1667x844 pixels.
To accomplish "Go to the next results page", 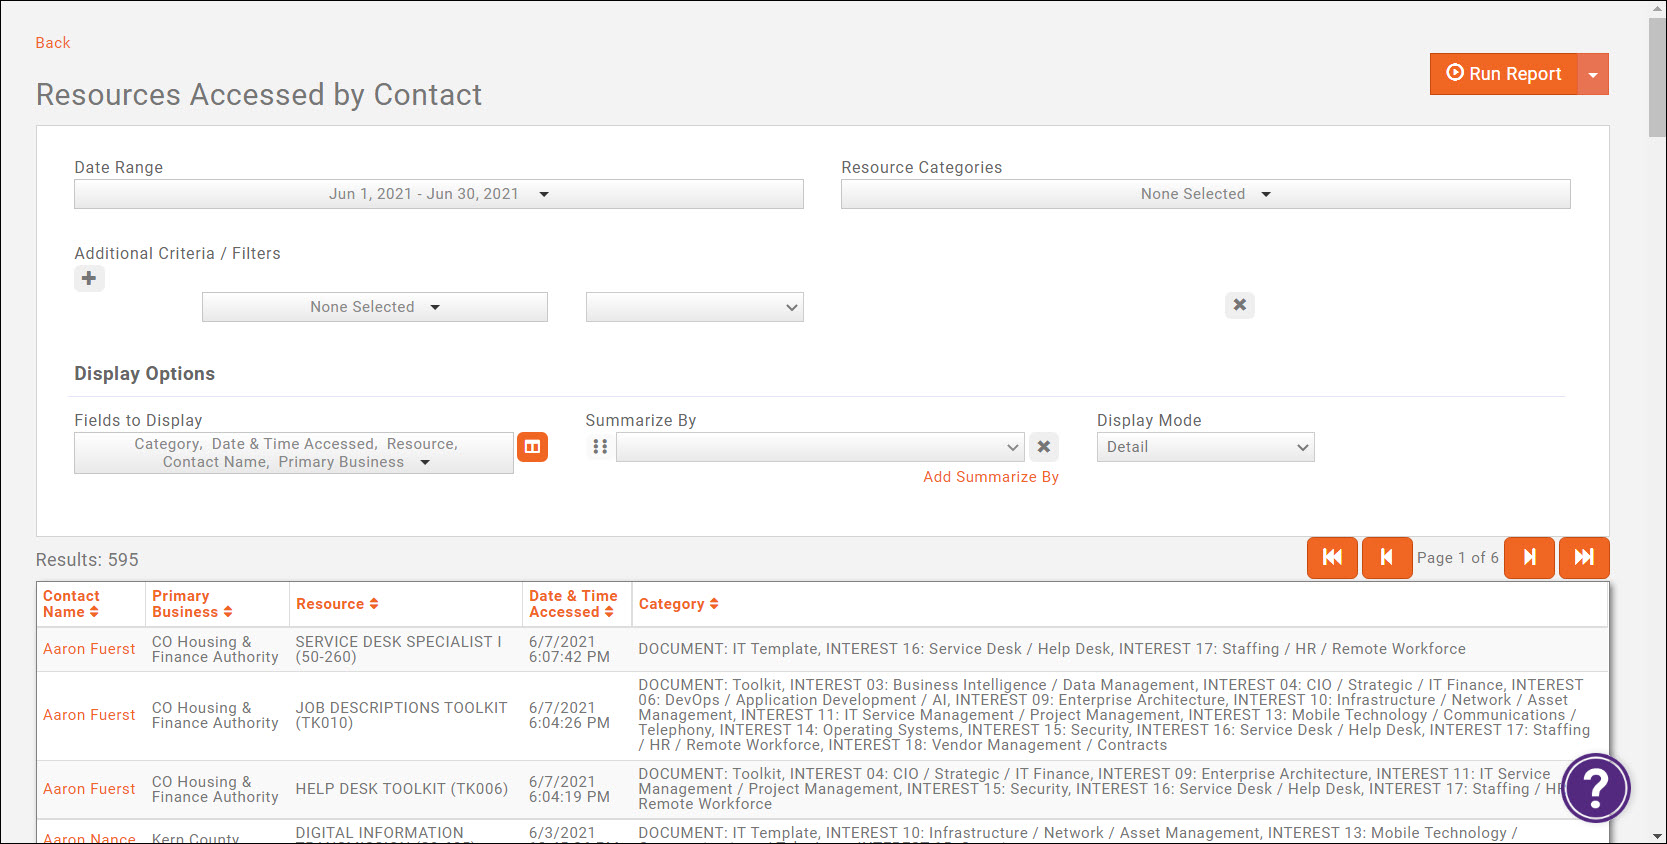I will click(1529, 558).
